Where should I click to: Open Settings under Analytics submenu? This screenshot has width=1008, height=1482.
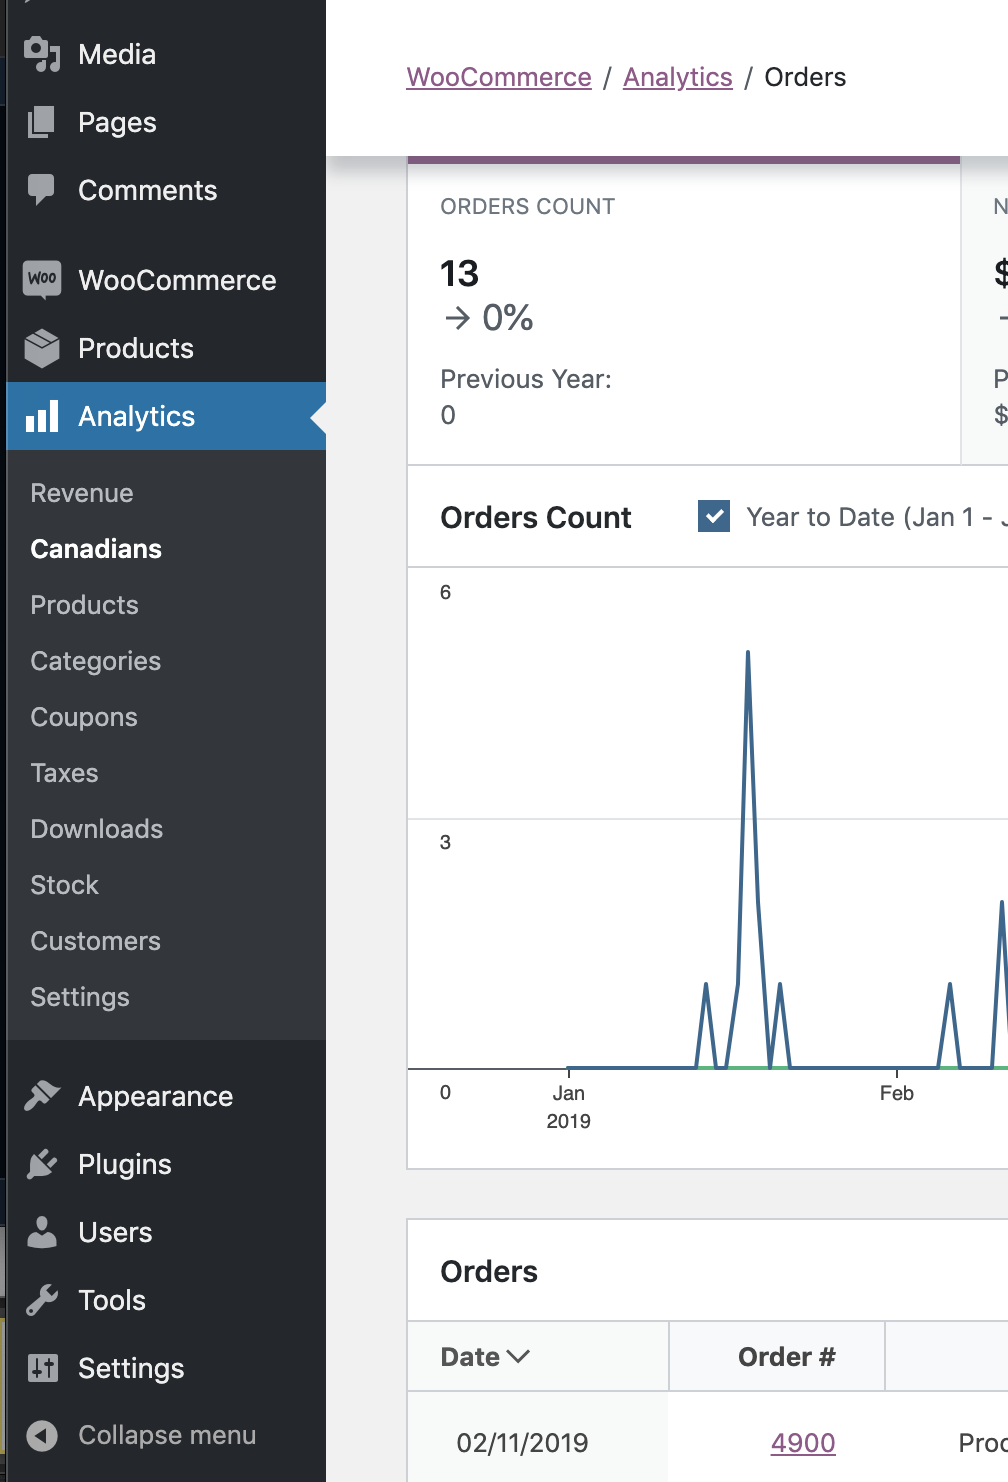point(80,997)
